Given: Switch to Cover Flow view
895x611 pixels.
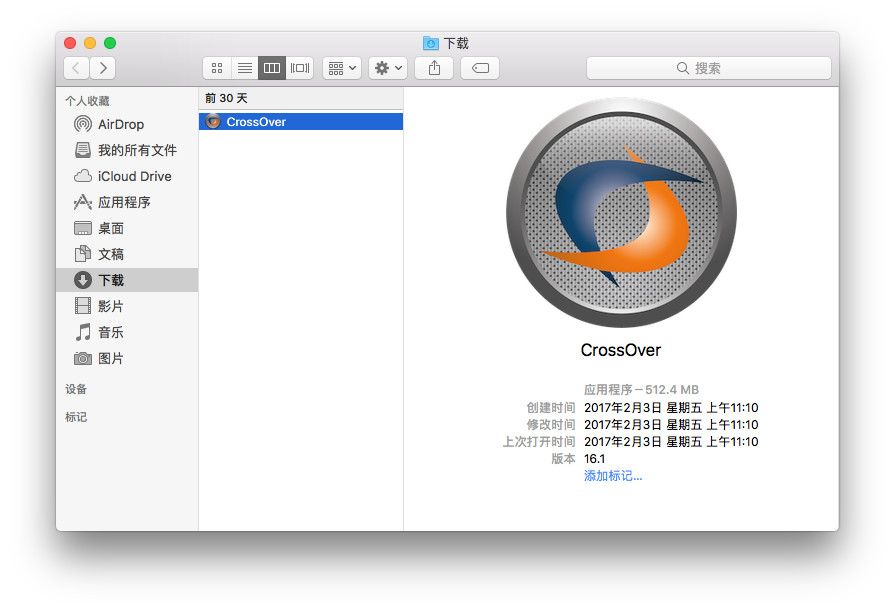Looking at the screenshot, I should pyautogui.click(x=300, y=68).
